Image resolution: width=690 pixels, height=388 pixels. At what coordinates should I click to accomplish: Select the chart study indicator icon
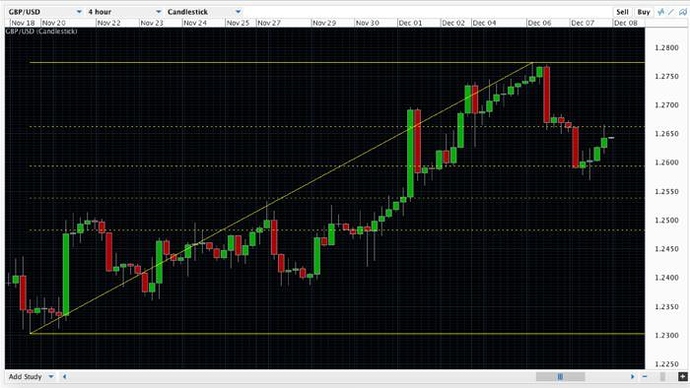tap(661, 12)
